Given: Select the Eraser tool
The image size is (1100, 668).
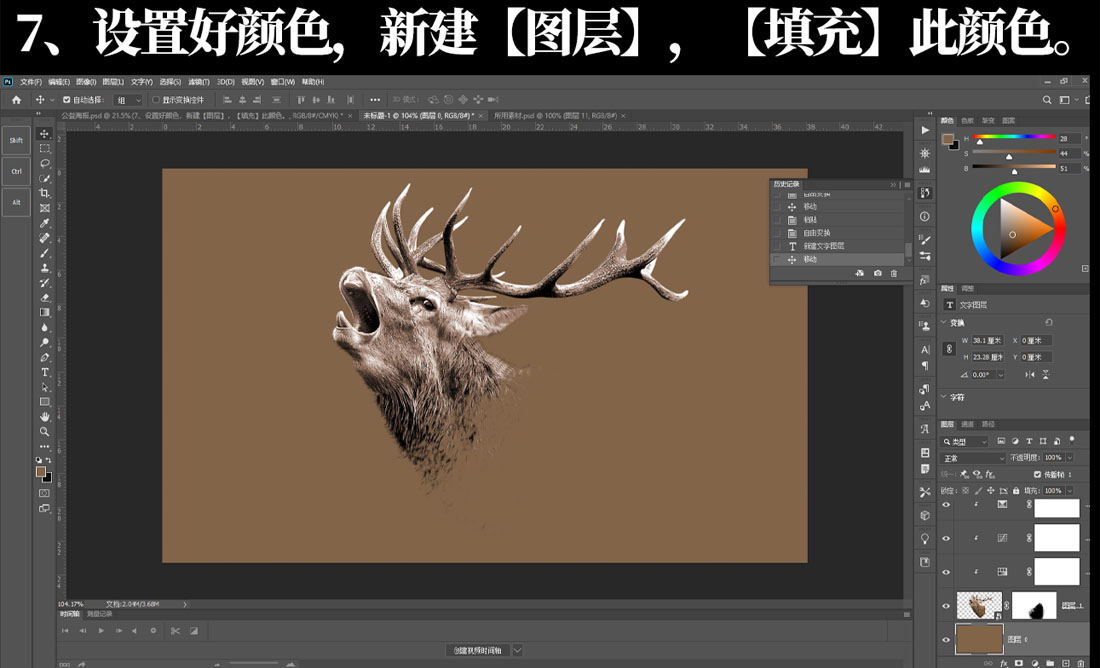Looking at the screenshot, I should pyautogui.click(x=45, y=298).
